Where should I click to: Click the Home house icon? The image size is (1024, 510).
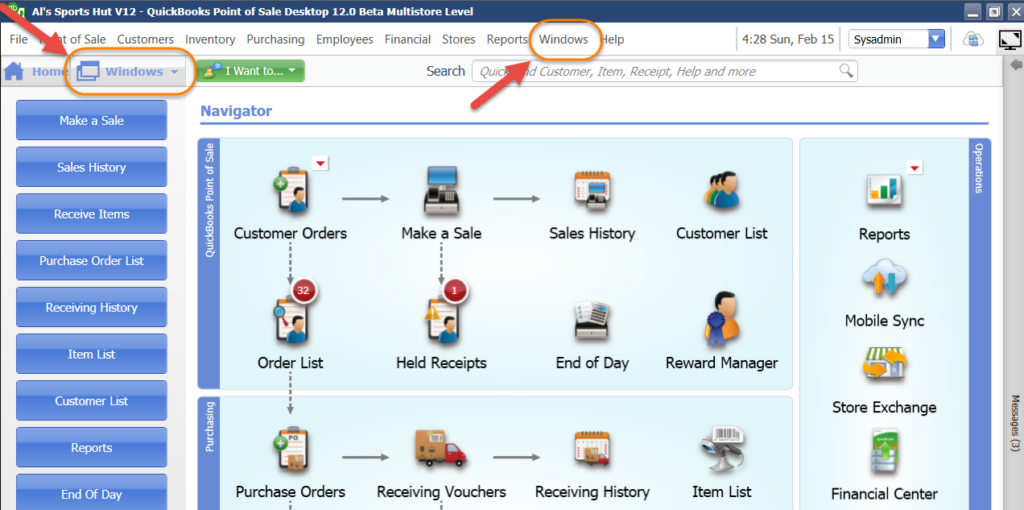(14, 71)
